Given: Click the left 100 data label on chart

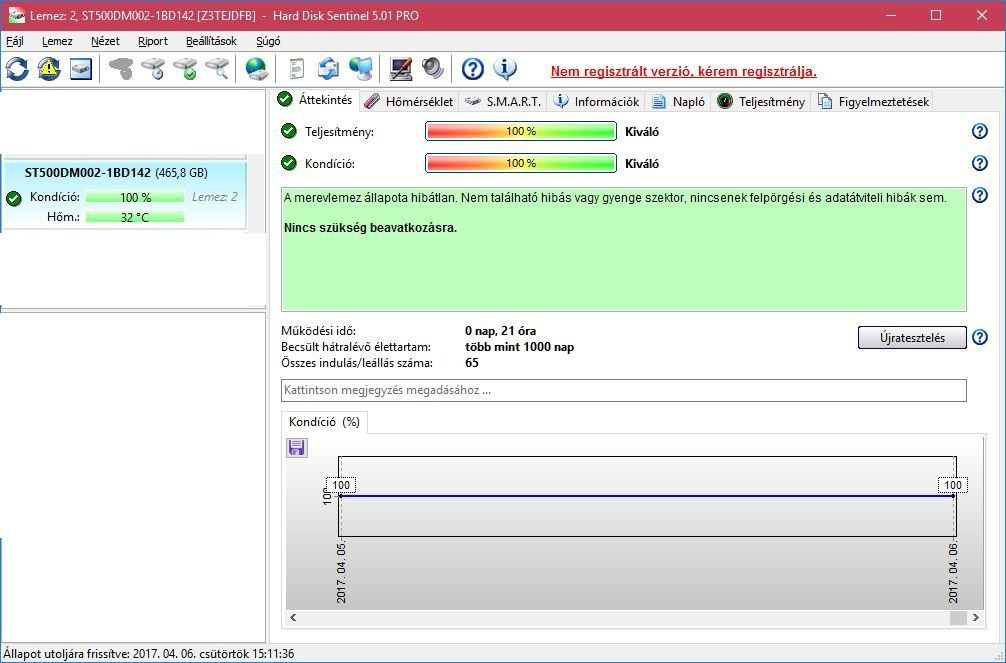Looking at the screenshot, I should [341, 485].
